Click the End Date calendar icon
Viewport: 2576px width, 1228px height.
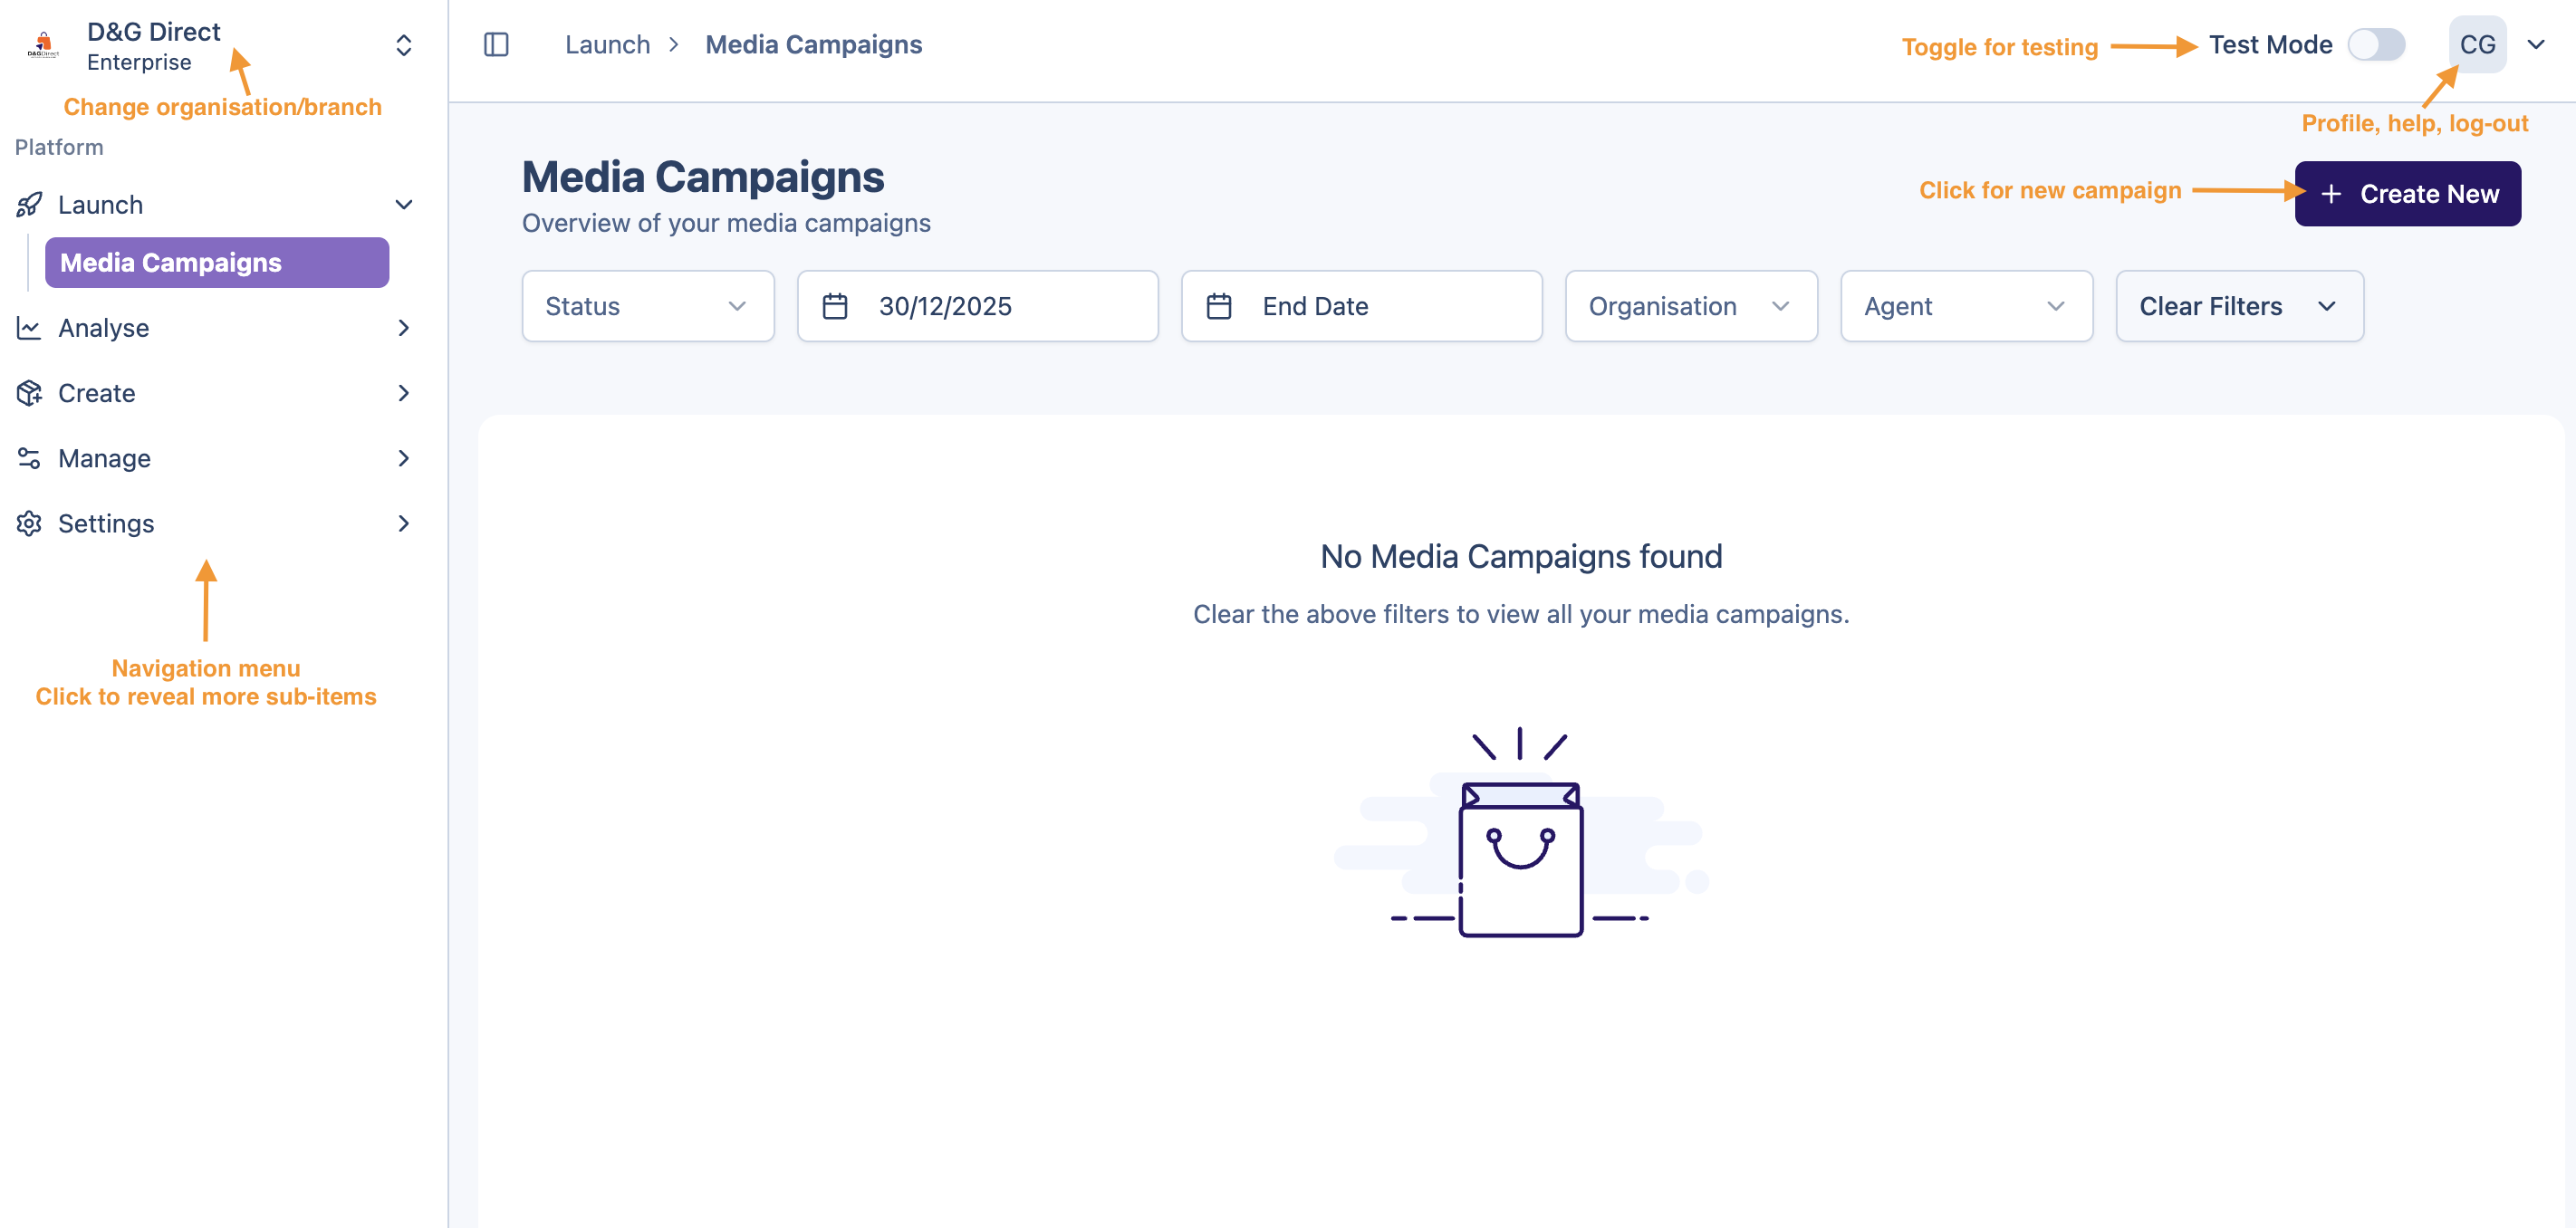point(1218,306)
